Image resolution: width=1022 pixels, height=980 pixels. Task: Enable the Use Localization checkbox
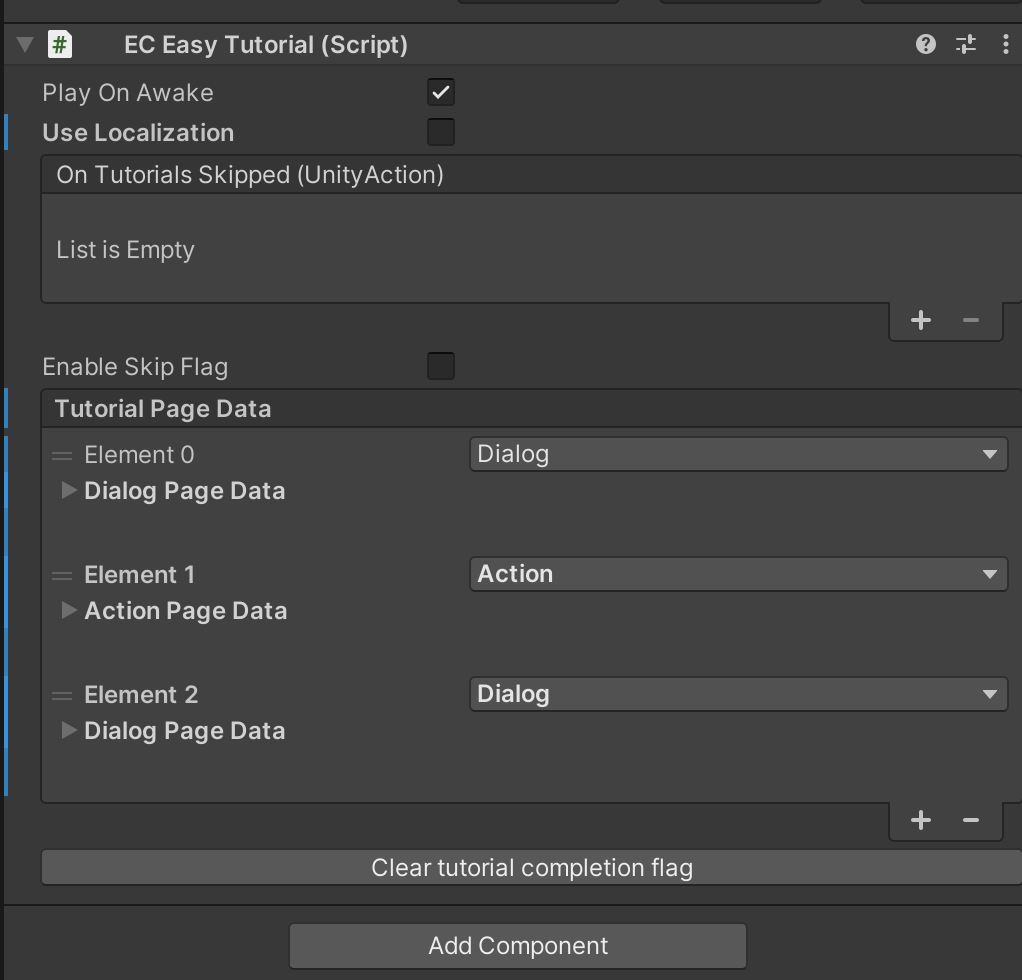tap(441, 132)
